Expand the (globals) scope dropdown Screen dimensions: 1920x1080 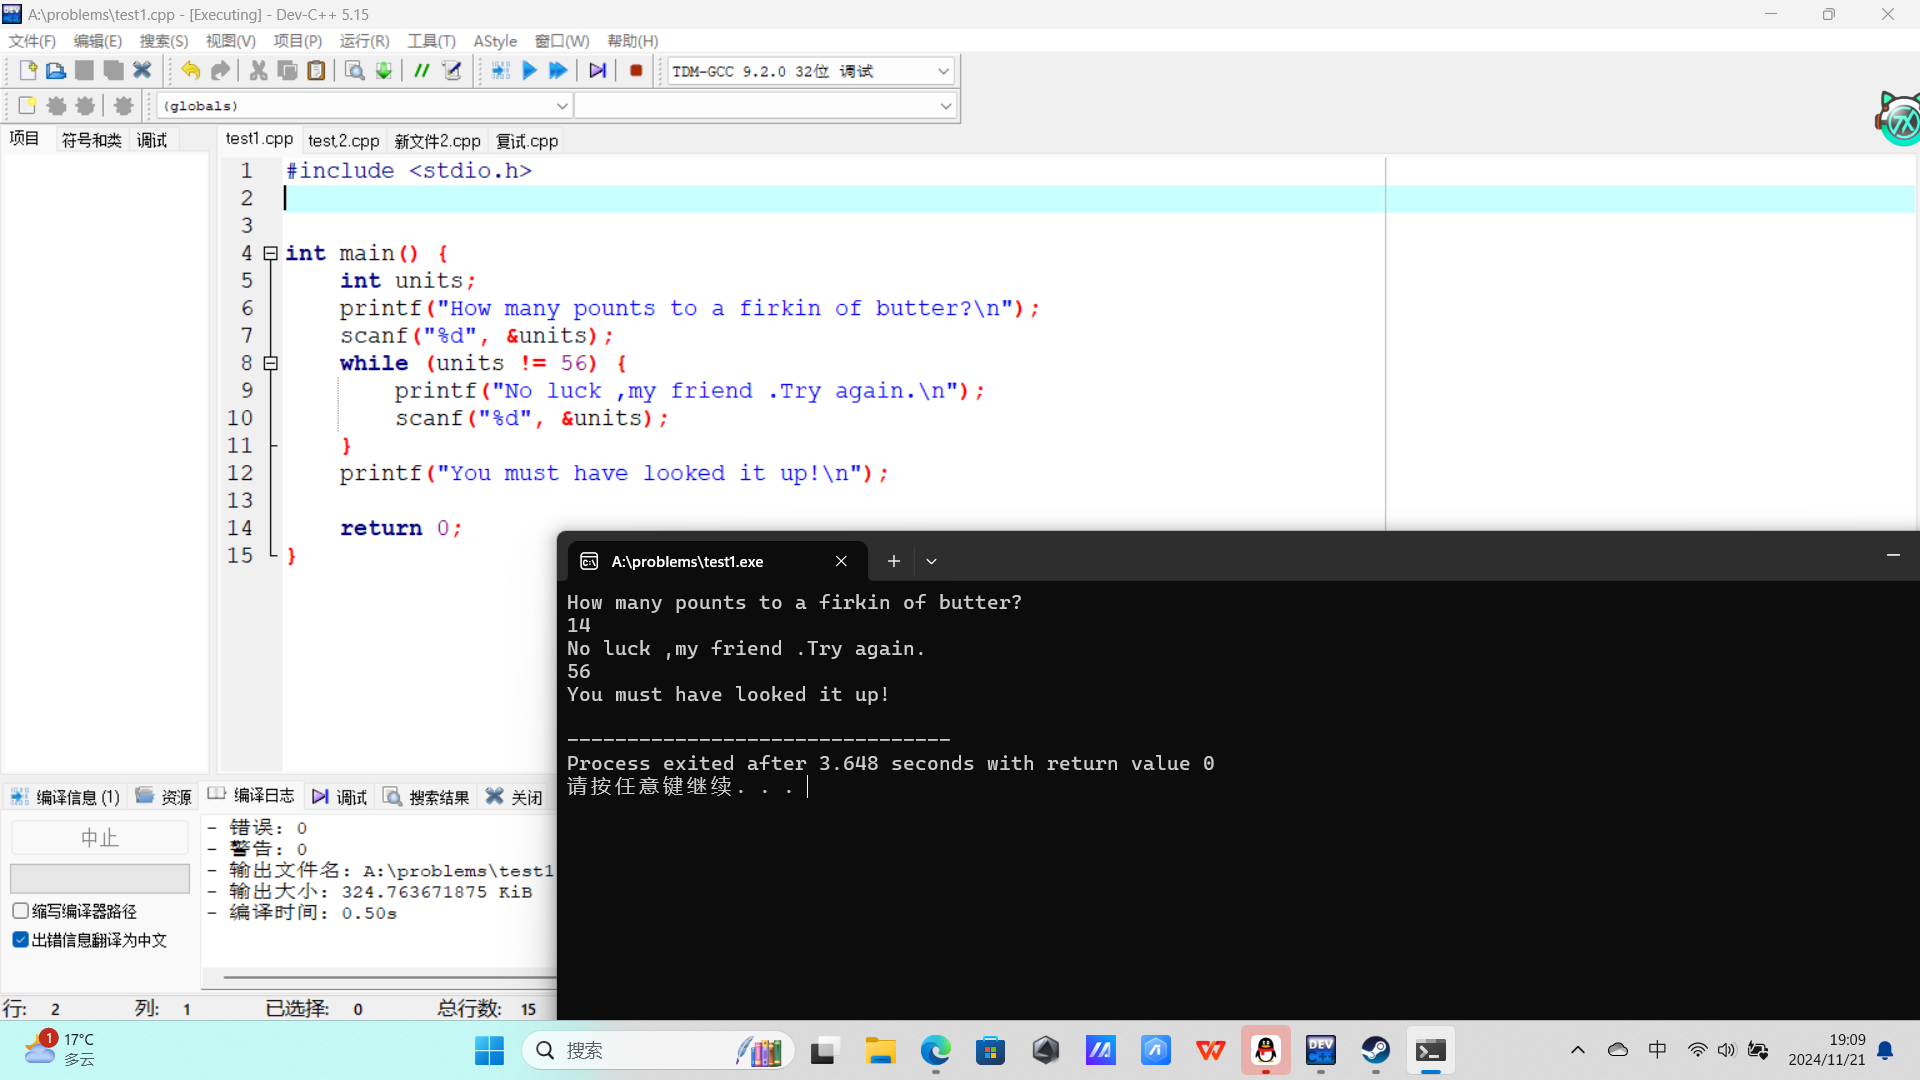561,106
